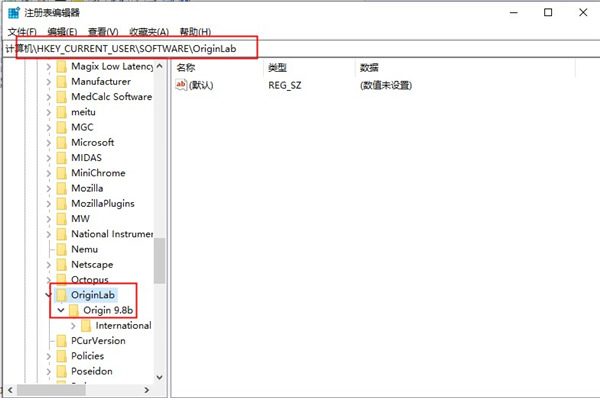The width and height of the screenshot is (600, 398).
Task: Expand the MIDAS key
Action: 48,158
